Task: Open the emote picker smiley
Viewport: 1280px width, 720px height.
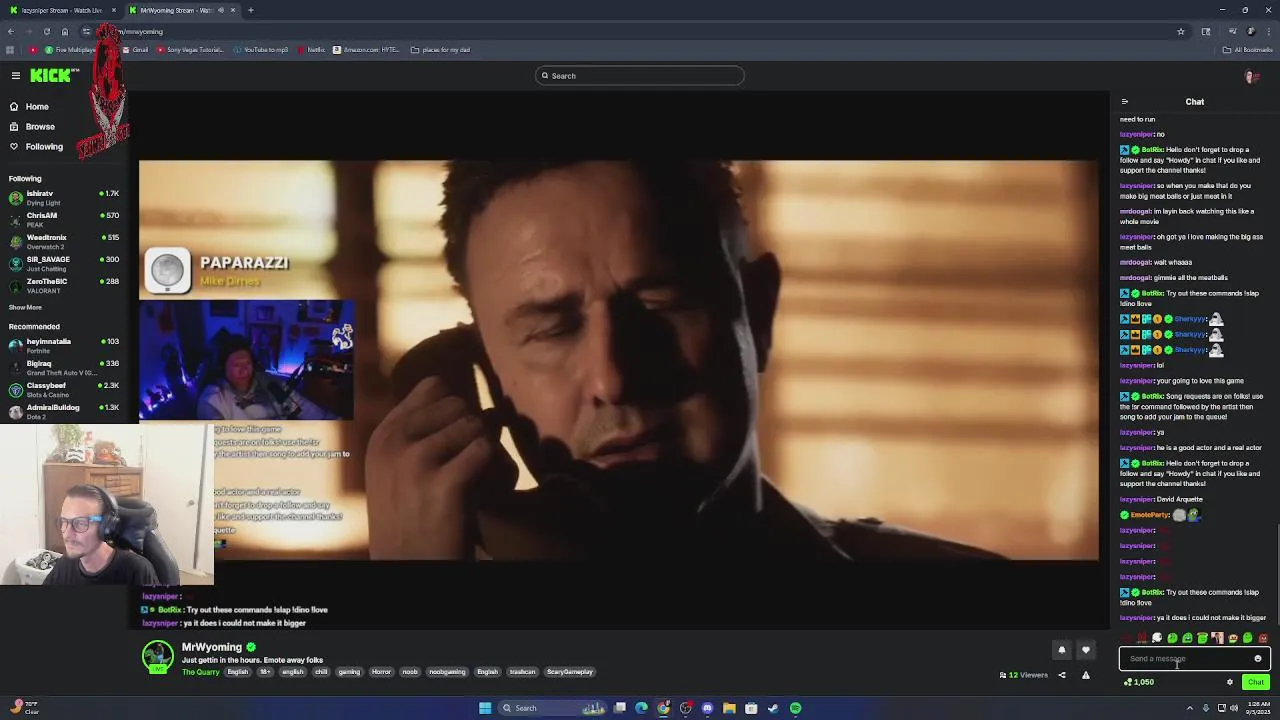Action: [1258, 658]
